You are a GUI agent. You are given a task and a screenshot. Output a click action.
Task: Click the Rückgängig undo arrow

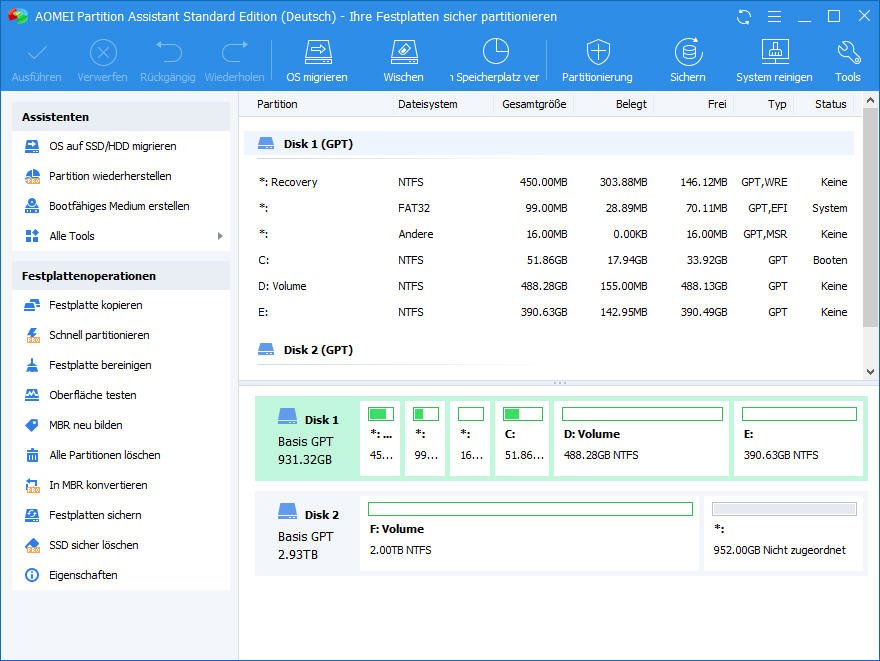[168, 52]
